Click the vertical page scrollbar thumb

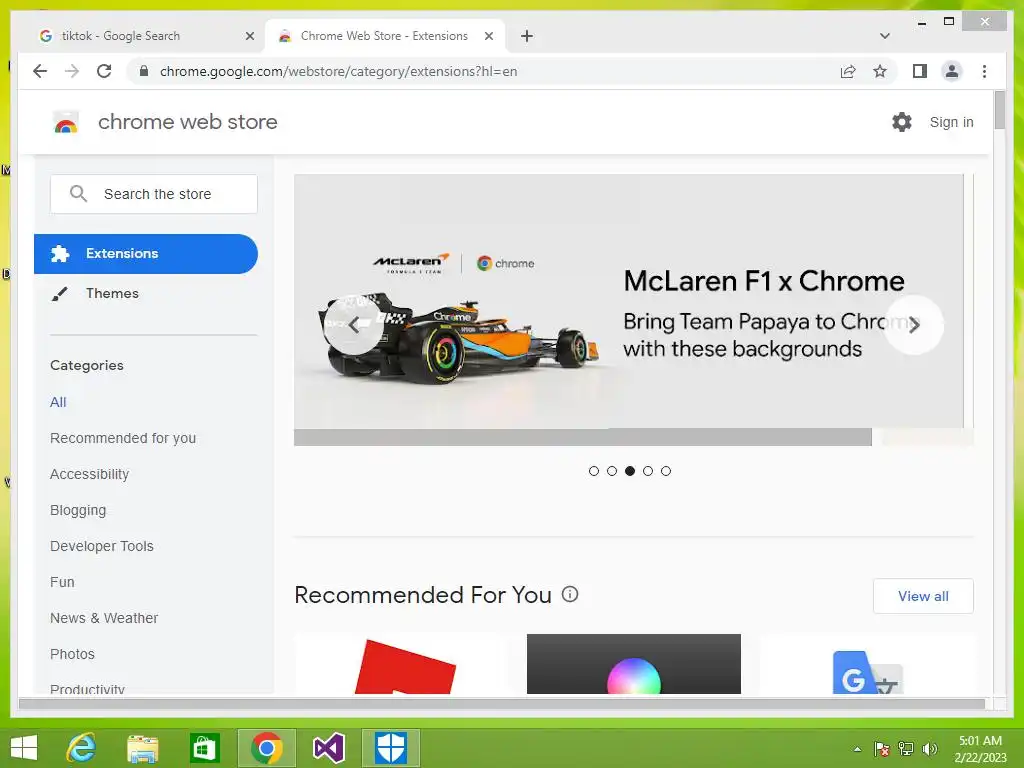[999, 110]
